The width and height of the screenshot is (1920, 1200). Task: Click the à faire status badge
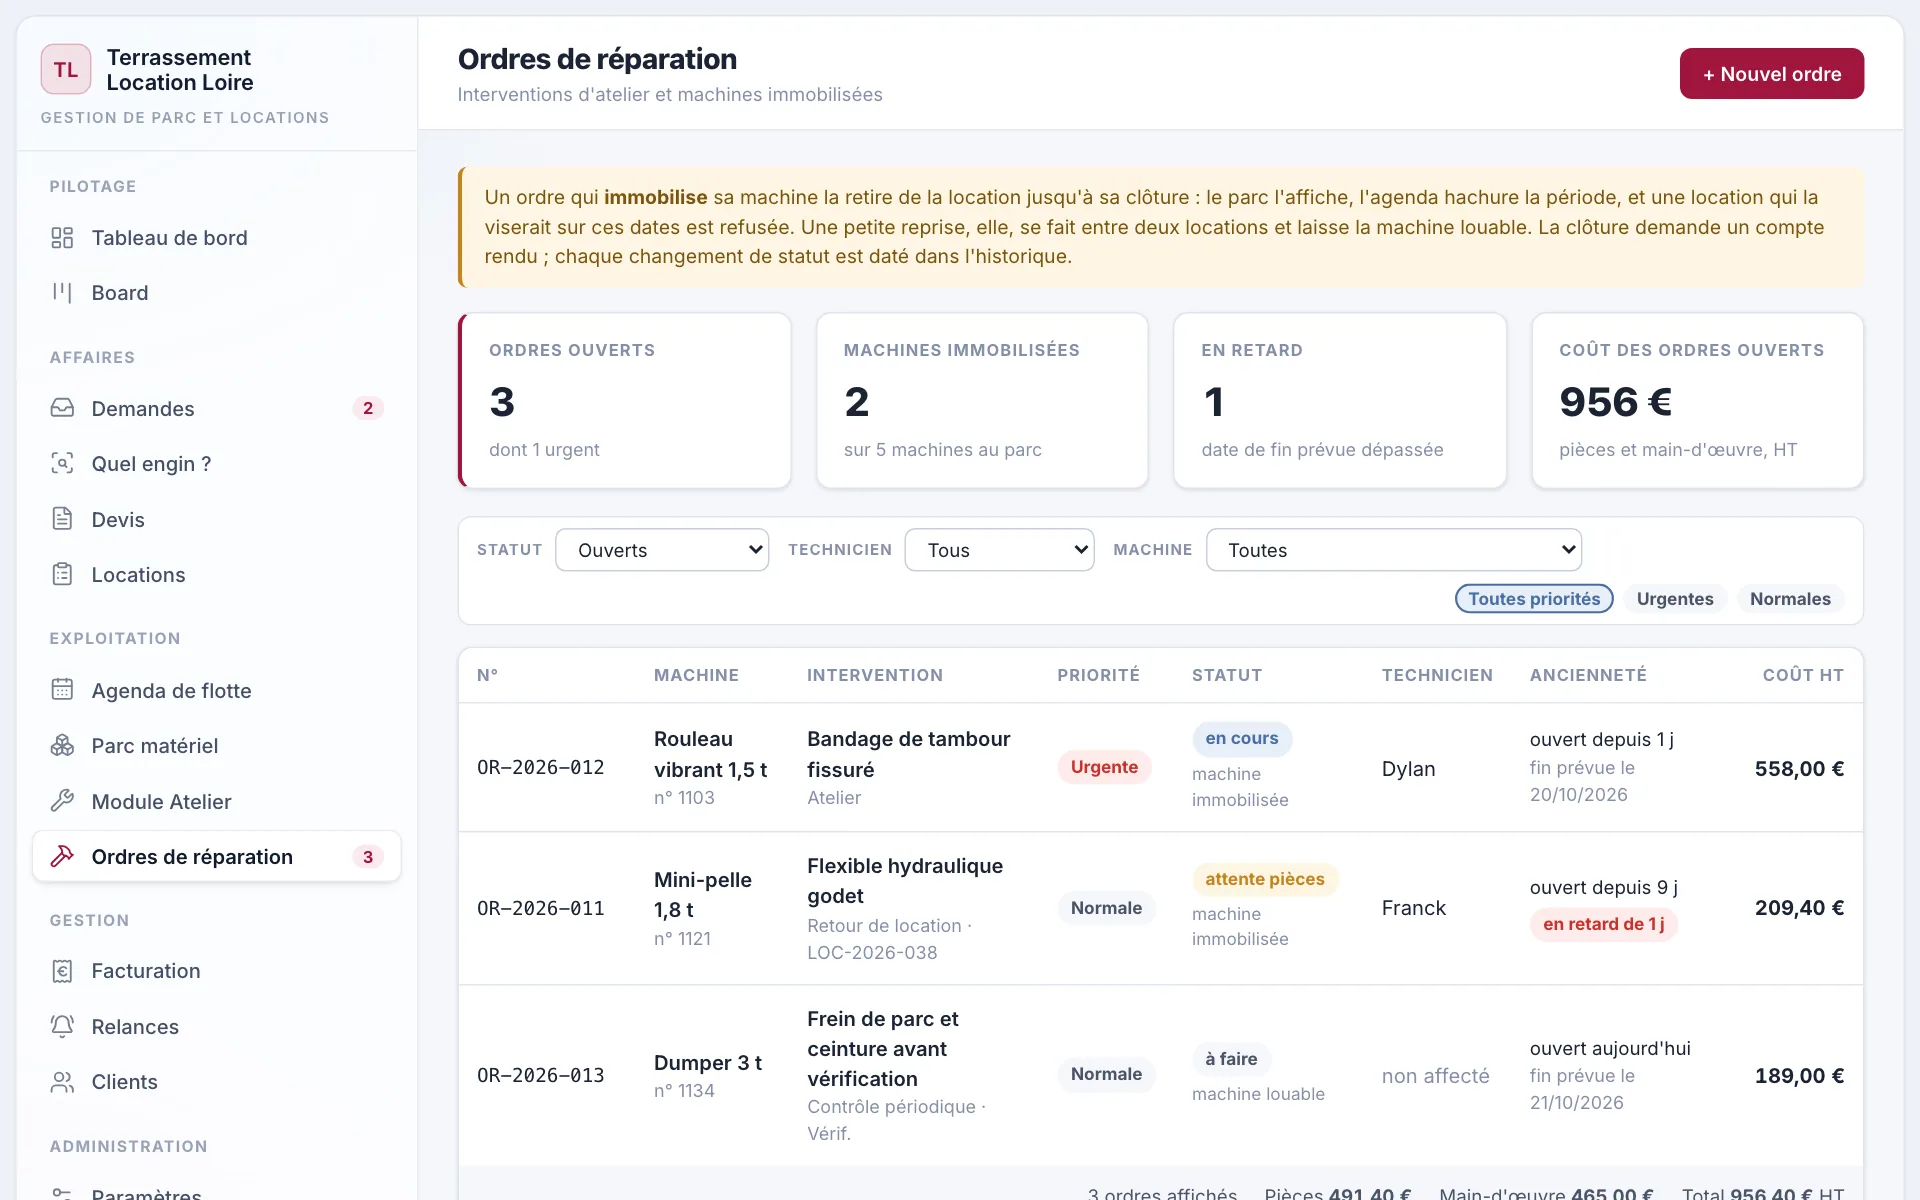click(1231, 1059)
